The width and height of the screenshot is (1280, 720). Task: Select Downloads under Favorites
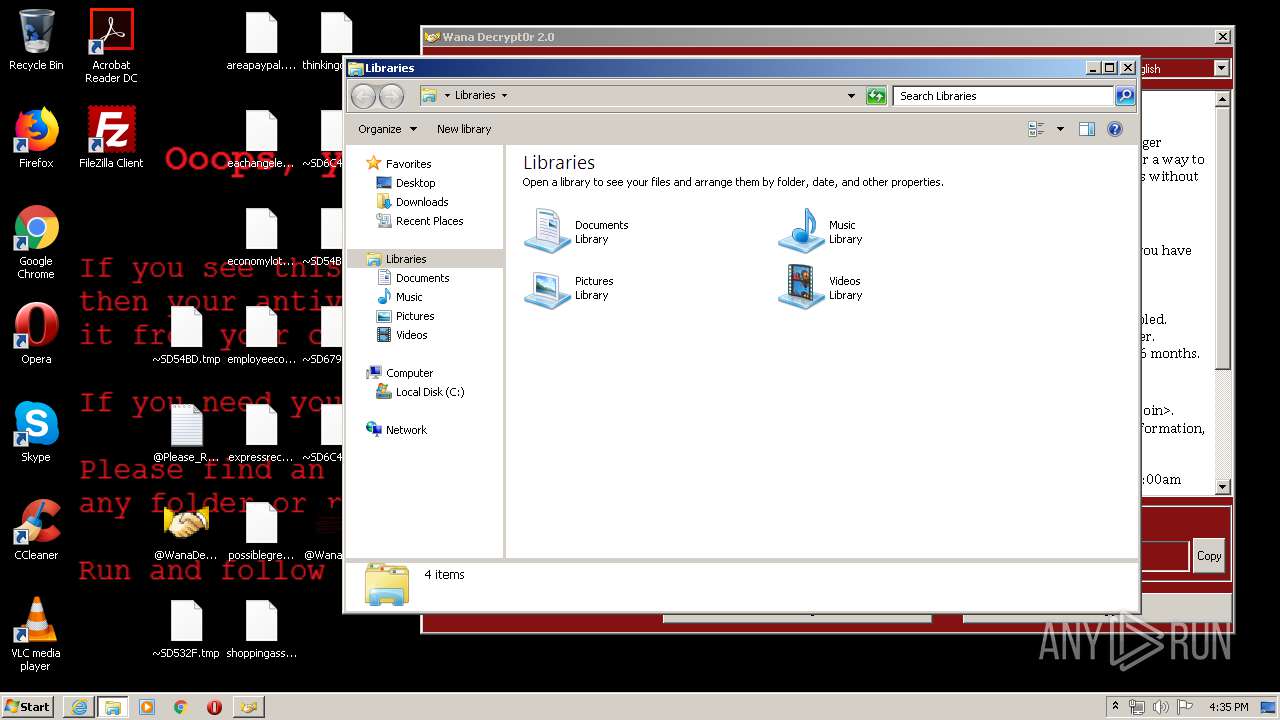pos(421,202)
